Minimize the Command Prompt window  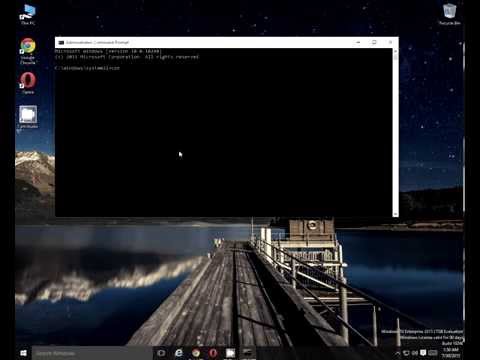coord(358,42)
